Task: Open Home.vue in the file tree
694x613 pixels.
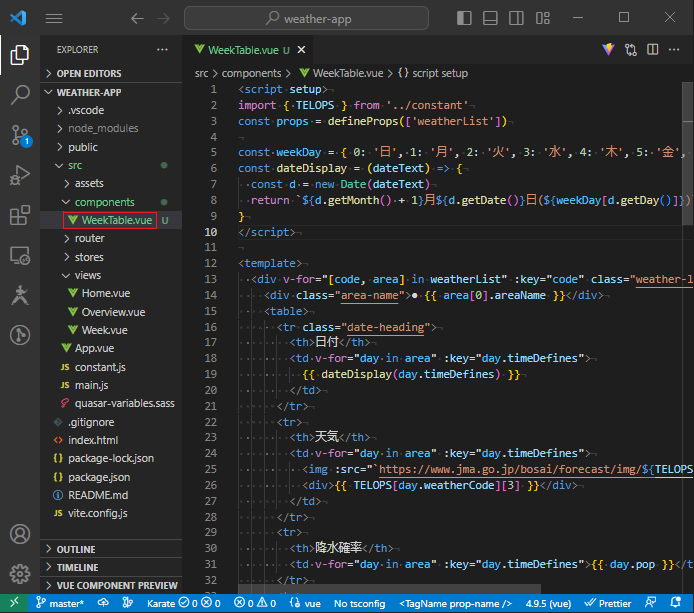Action: click(x=111, y=293)
